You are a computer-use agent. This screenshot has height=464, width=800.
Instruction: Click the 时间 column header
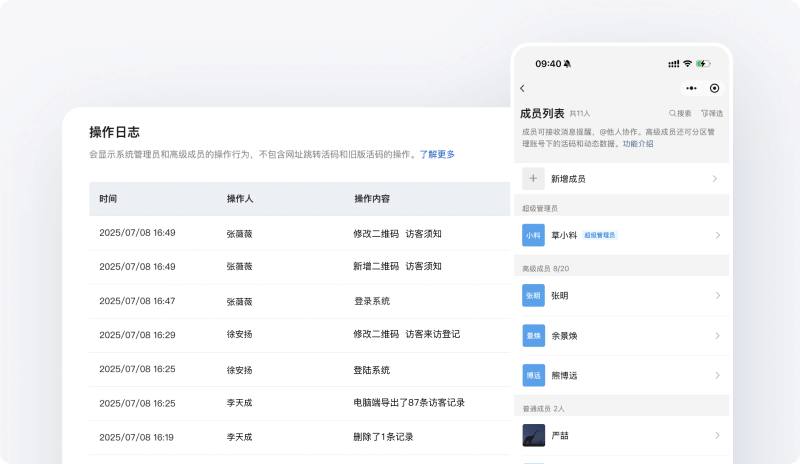(108, 199)
